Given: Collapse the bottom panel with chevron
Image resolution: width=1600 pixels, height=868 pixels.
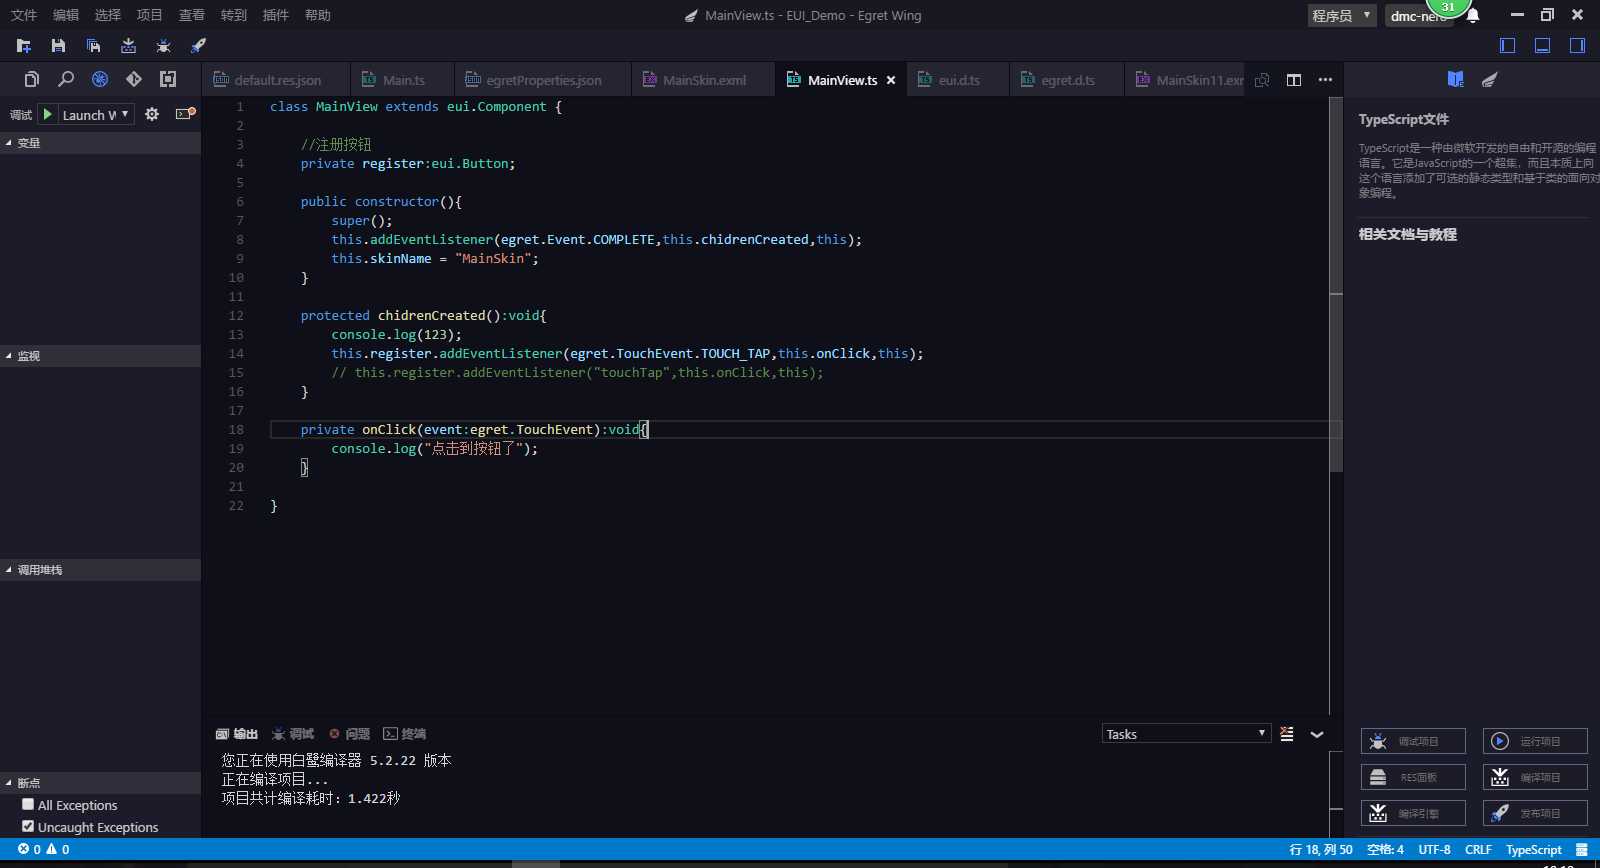Looking at the screenshot, I should (1317, 734).
